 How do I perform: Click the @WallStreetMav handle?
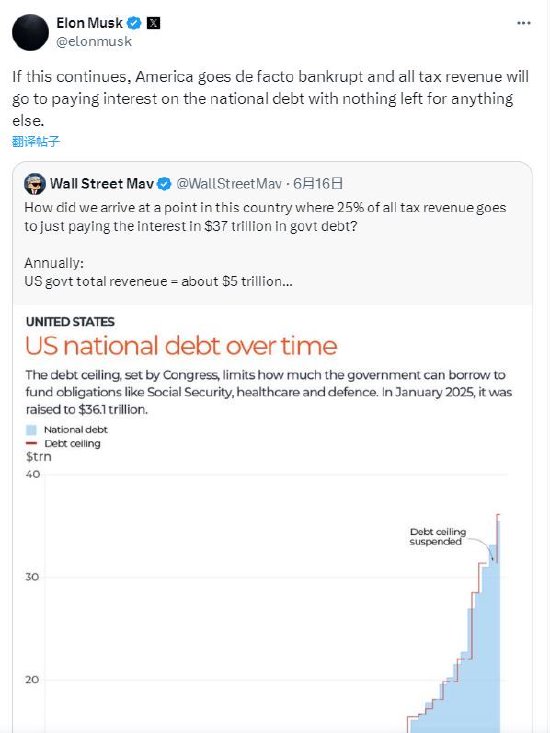(x=229, y=184)
